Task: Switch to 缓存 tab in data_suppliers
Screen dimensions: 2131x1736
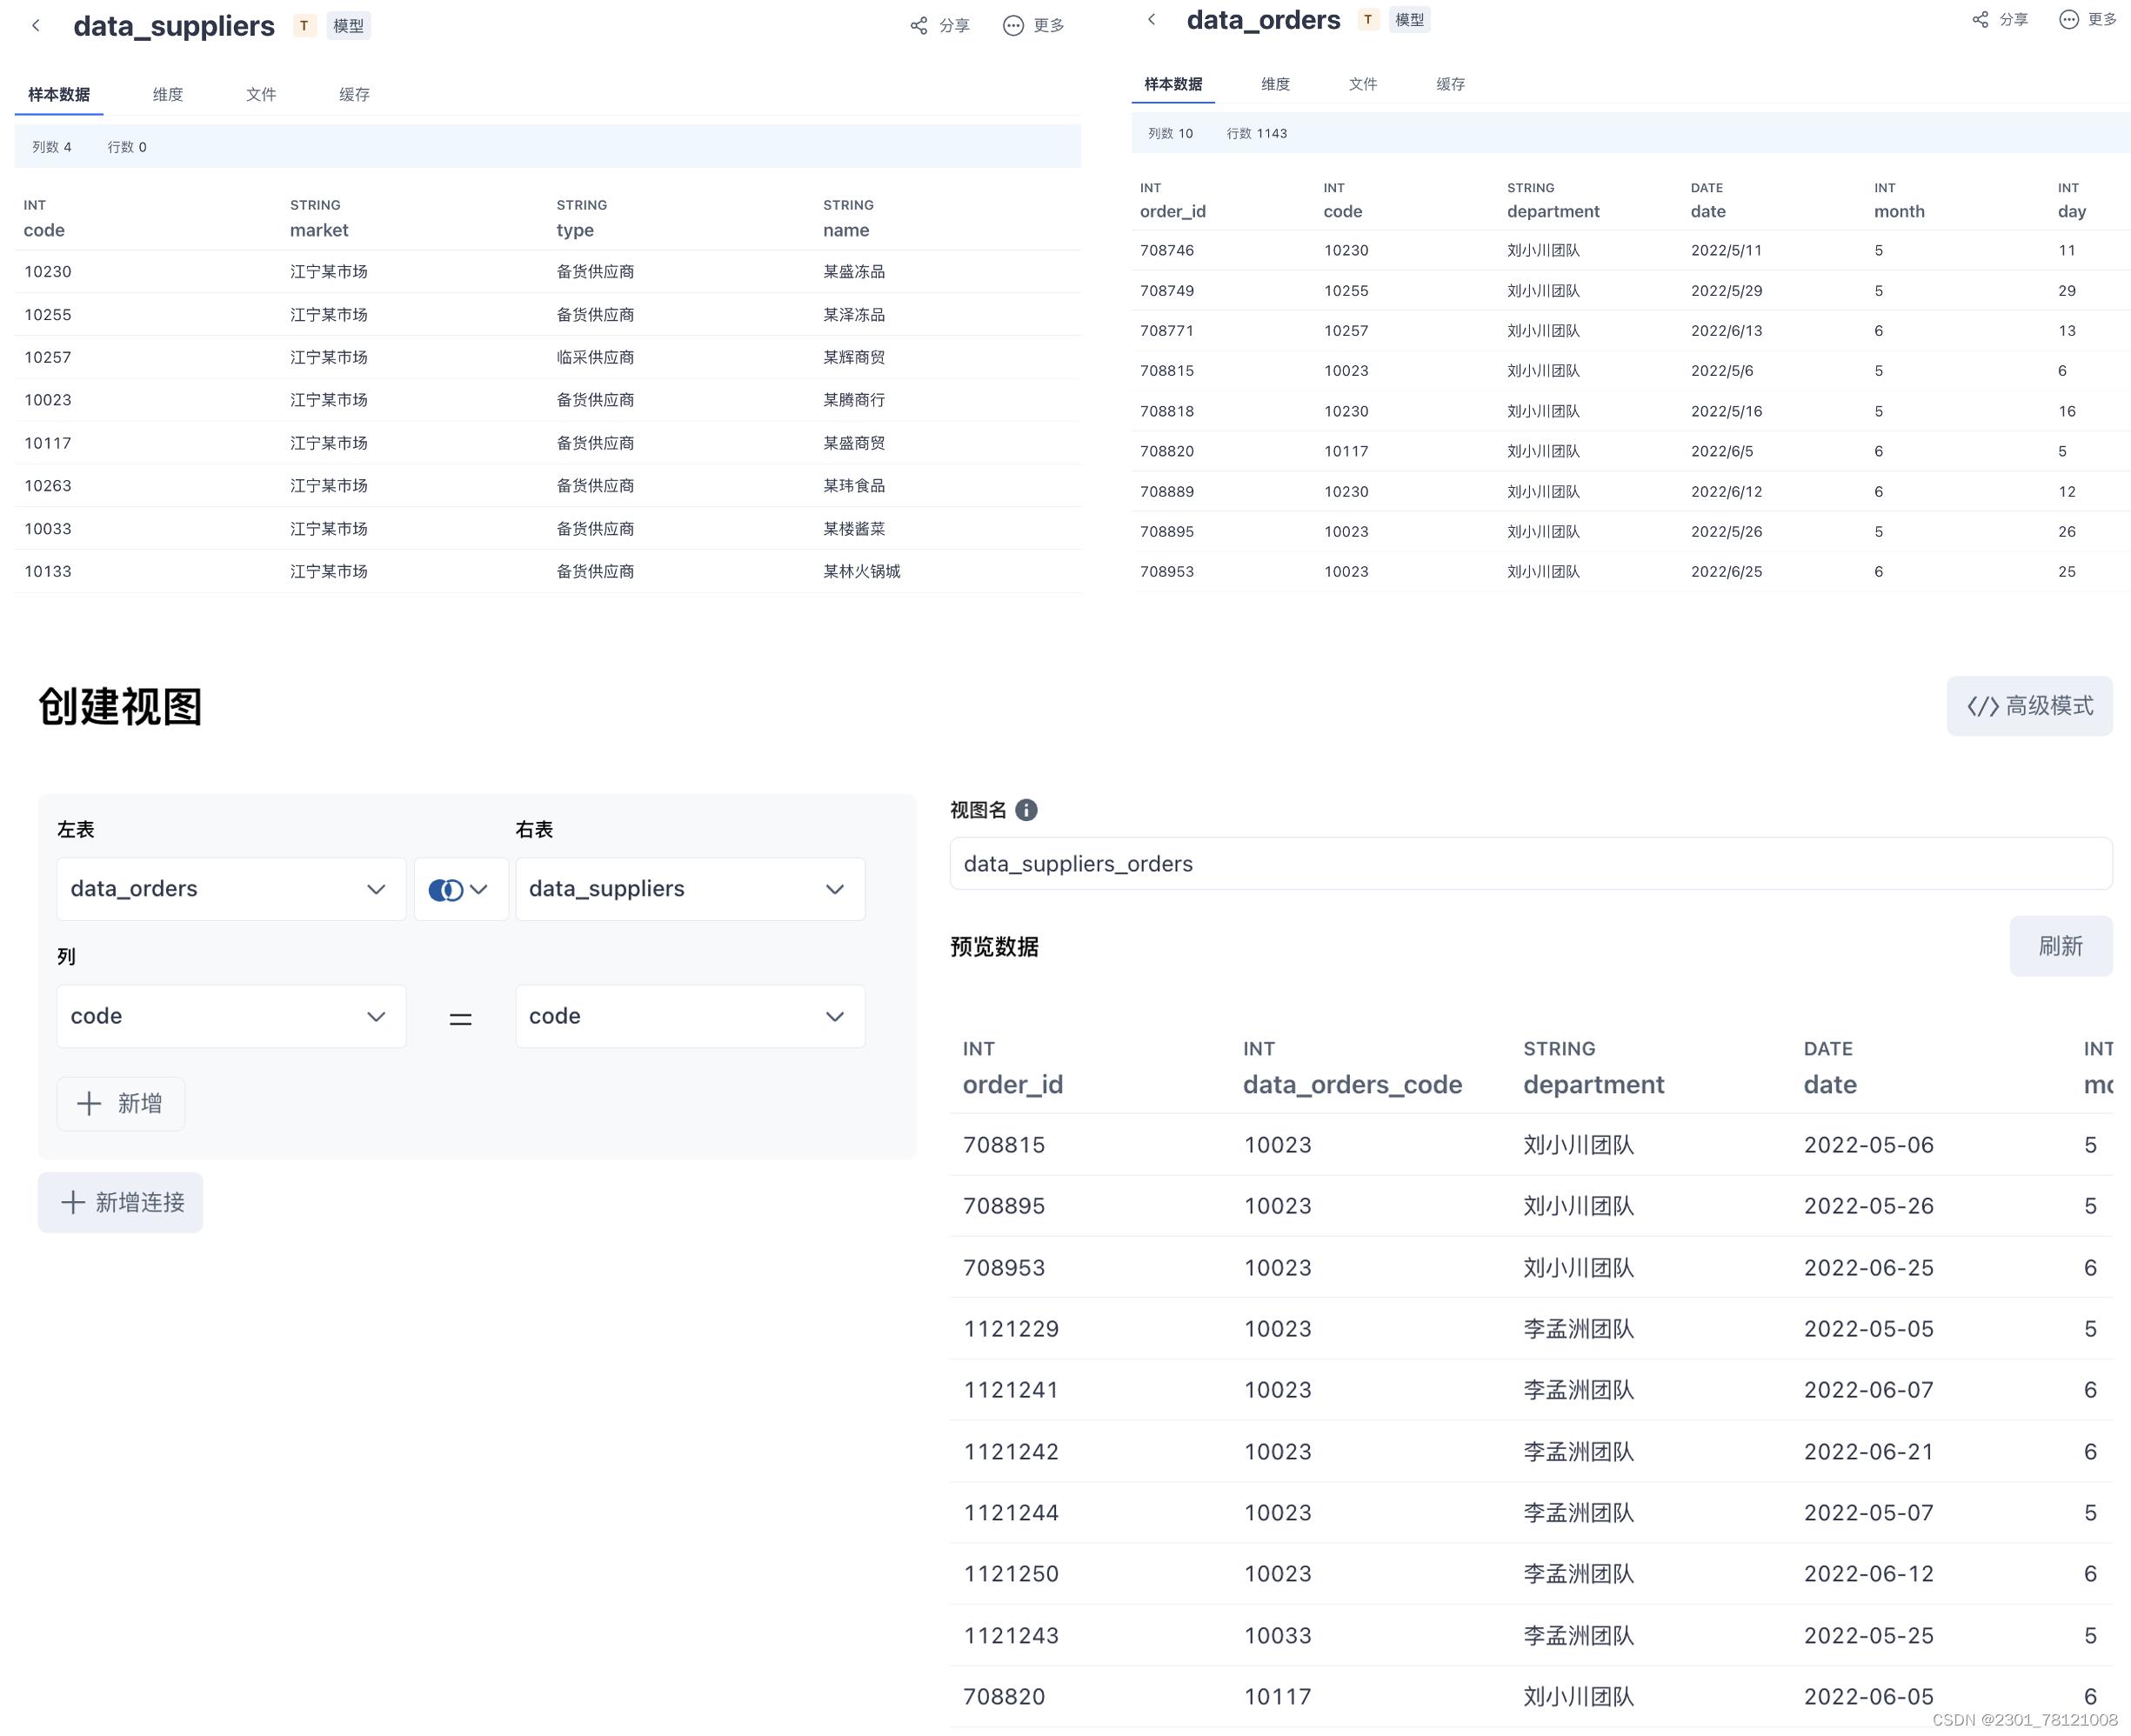Action: pos(354,94)
